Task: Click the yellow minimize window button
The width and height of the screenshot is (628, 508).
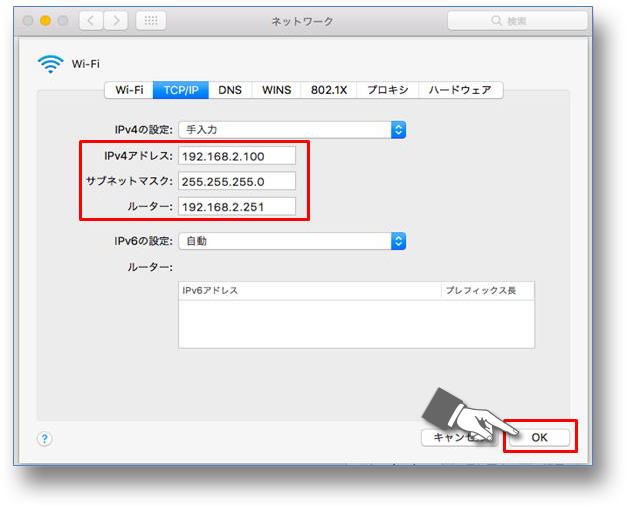Action: [45, 20]
